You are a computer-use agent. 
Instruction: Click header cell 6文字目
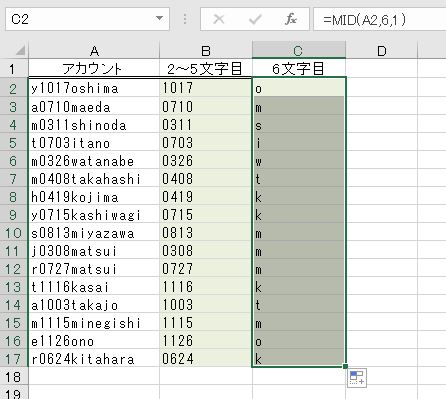299,69
